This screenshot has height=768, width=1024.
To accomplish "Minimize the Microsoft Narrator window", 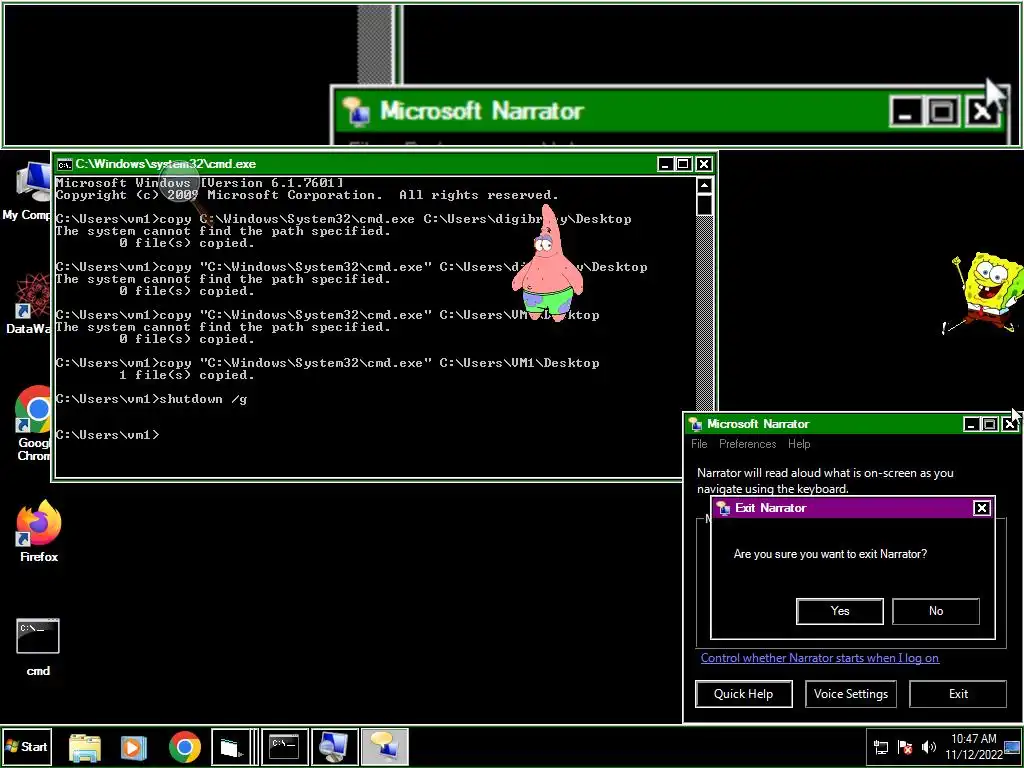I will tap(971, 424).
